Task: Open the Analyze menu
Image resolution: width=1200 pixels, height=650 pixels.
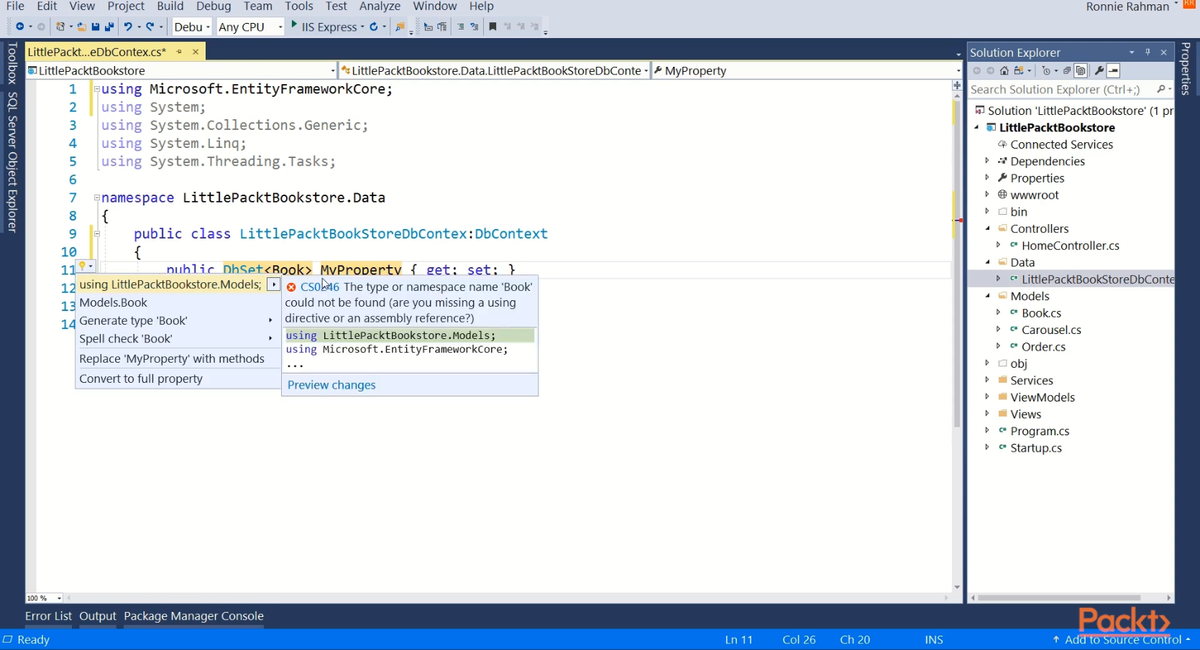Action: coord(380,6)
